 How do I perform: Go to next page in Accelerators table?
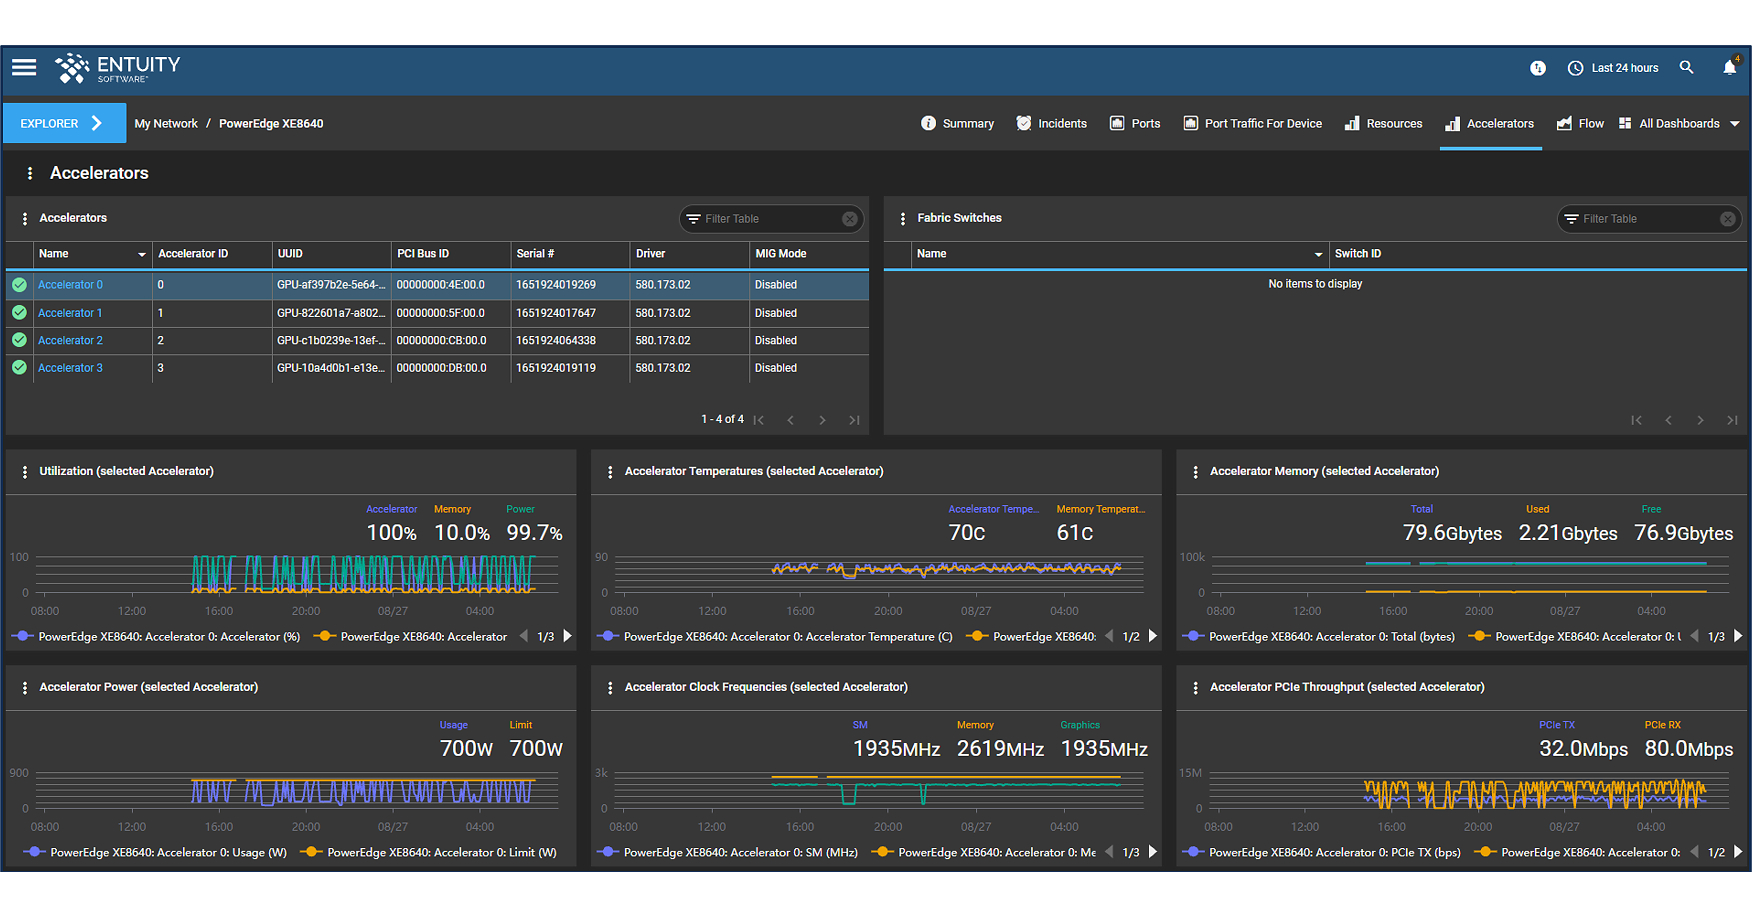point(822,420)
